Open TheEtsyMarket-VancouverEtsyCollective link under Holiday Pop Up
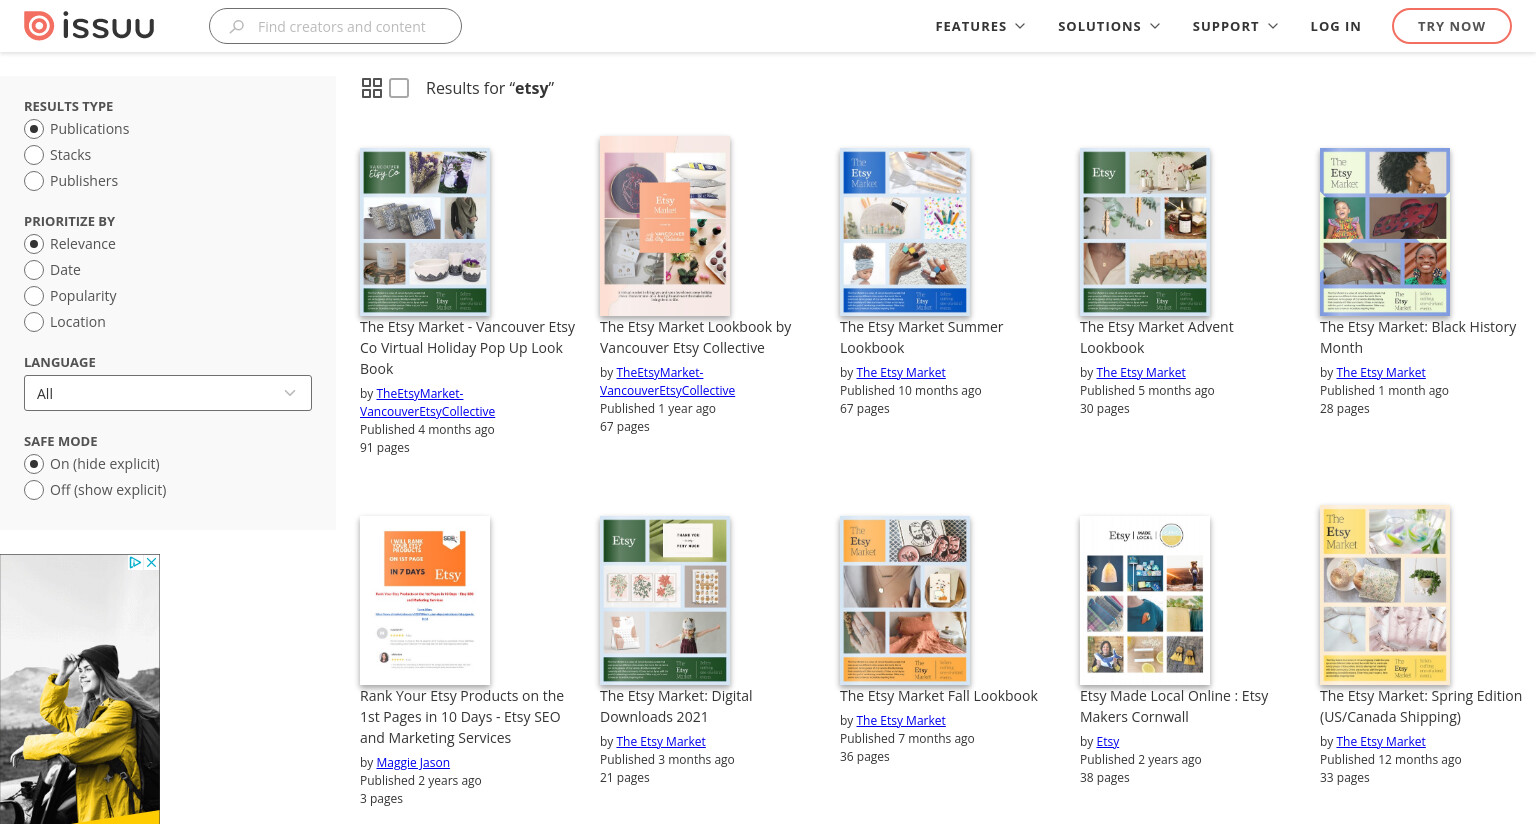 point(427,402)
